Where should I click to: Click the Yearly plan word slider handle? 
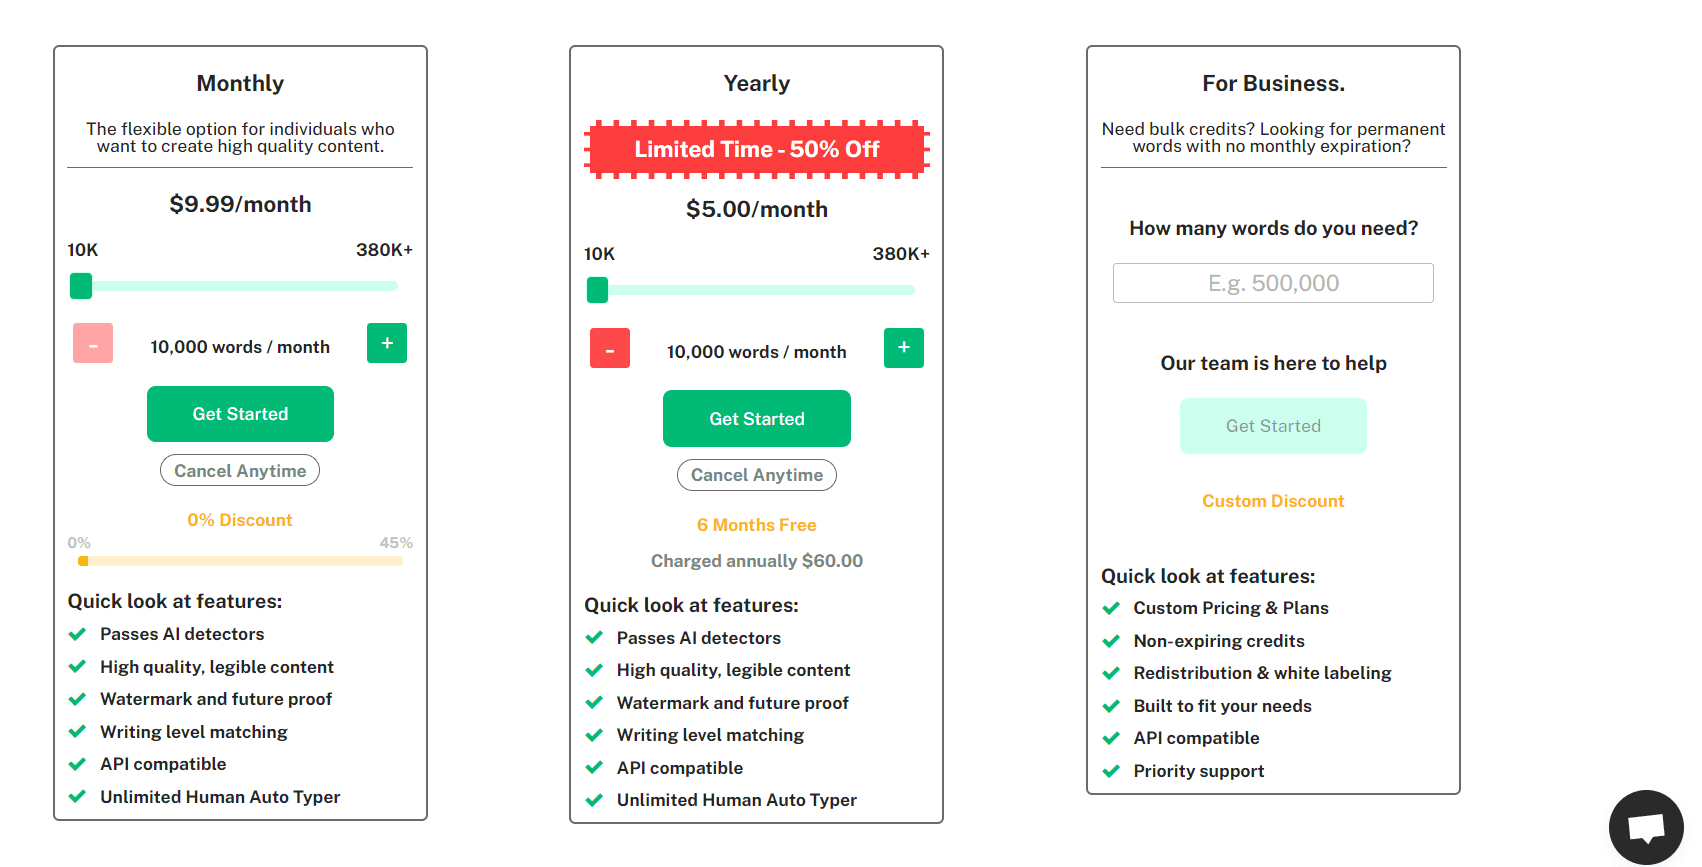point(598,290)
